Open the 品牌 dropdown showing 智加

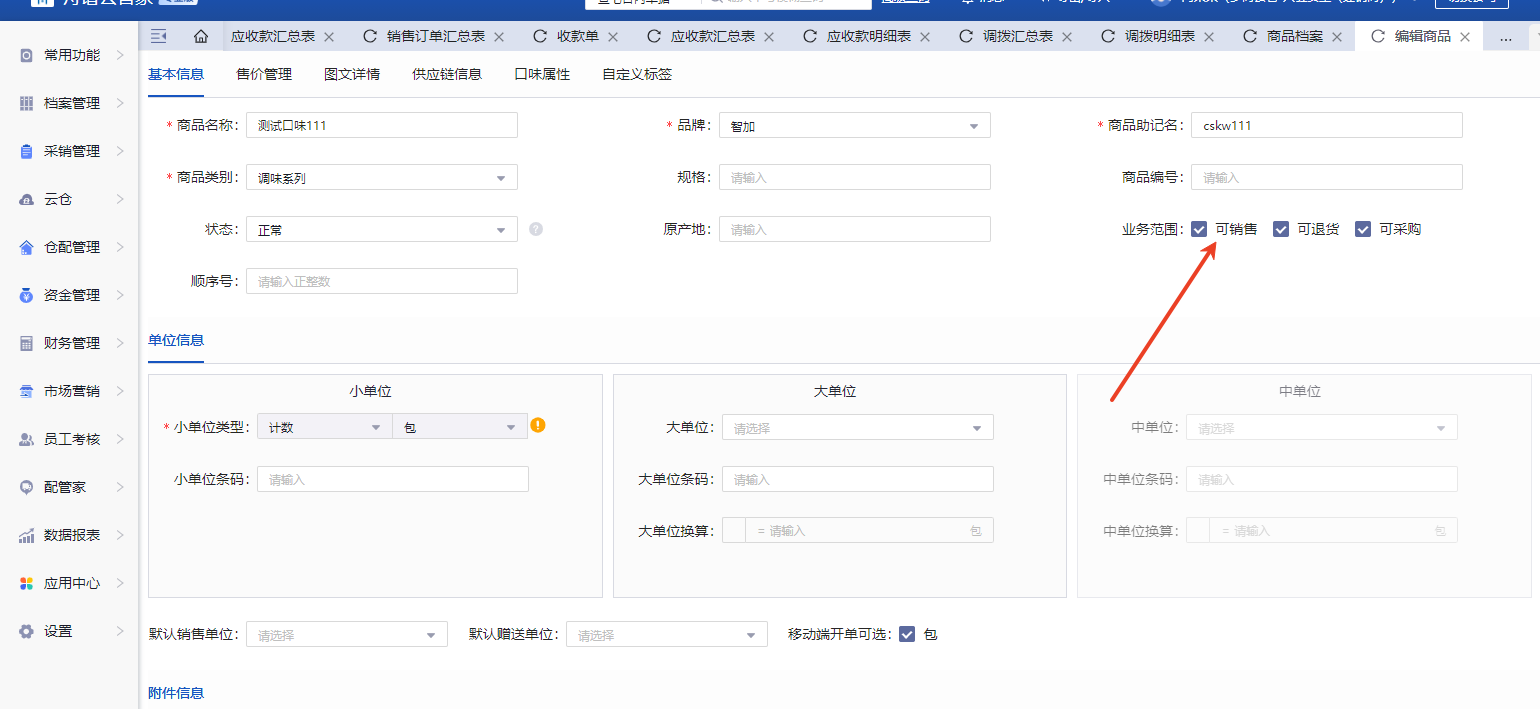854,125
